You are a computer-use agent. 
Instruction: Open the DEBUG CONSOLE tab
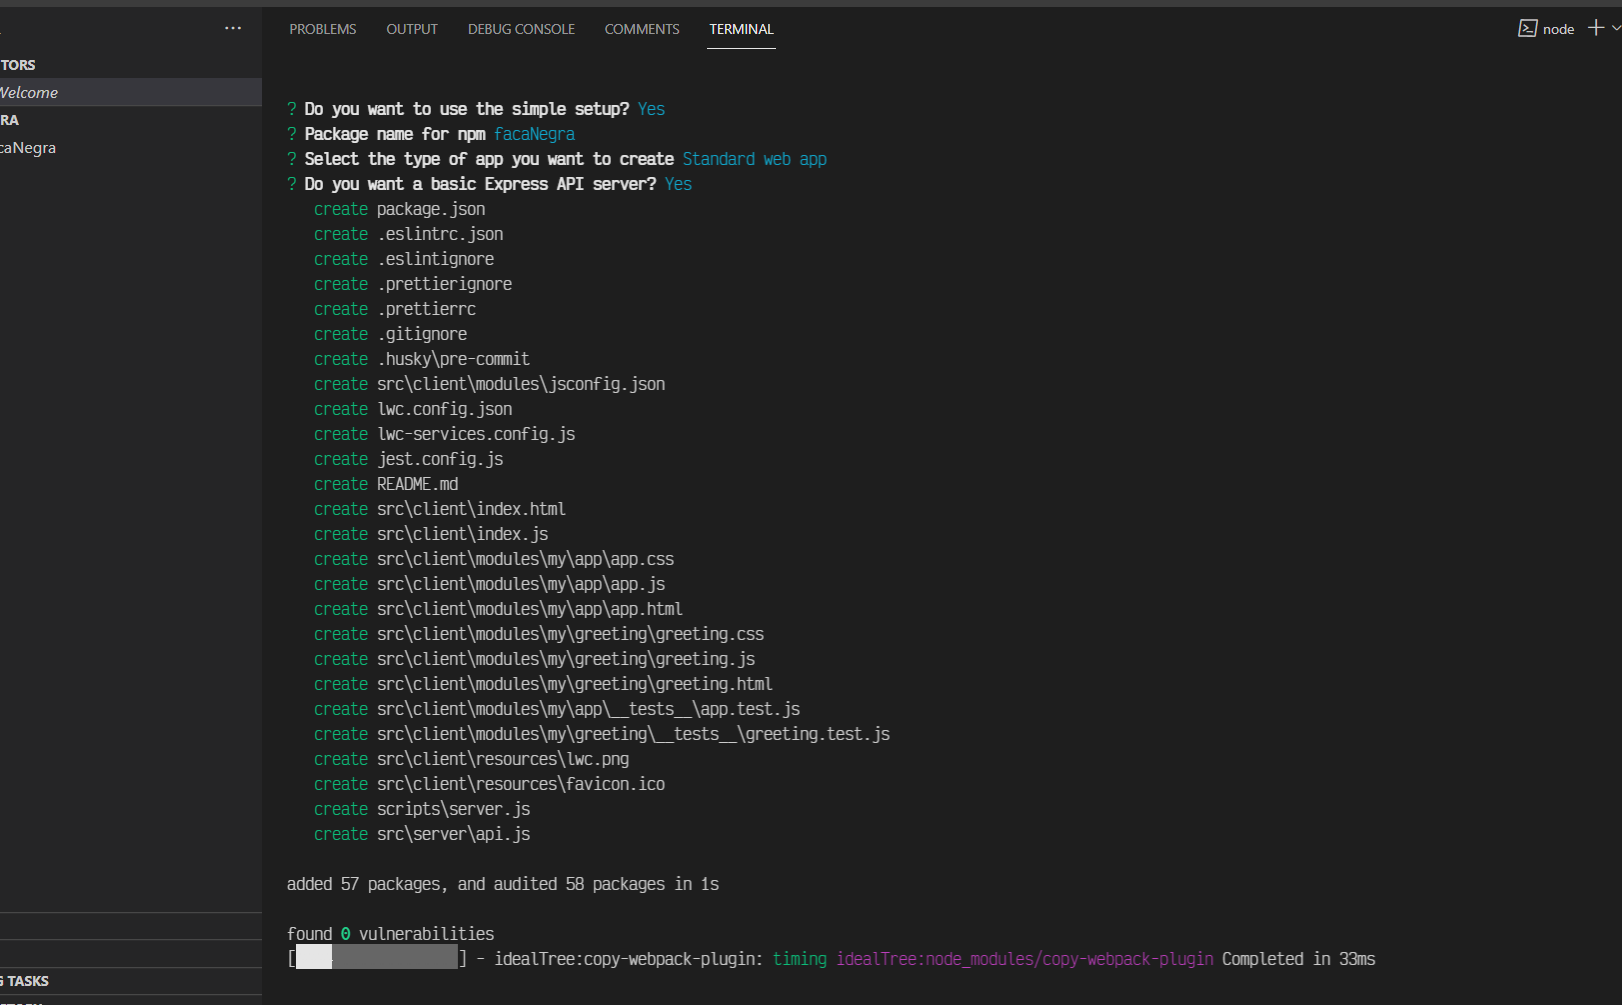(521, 29)
